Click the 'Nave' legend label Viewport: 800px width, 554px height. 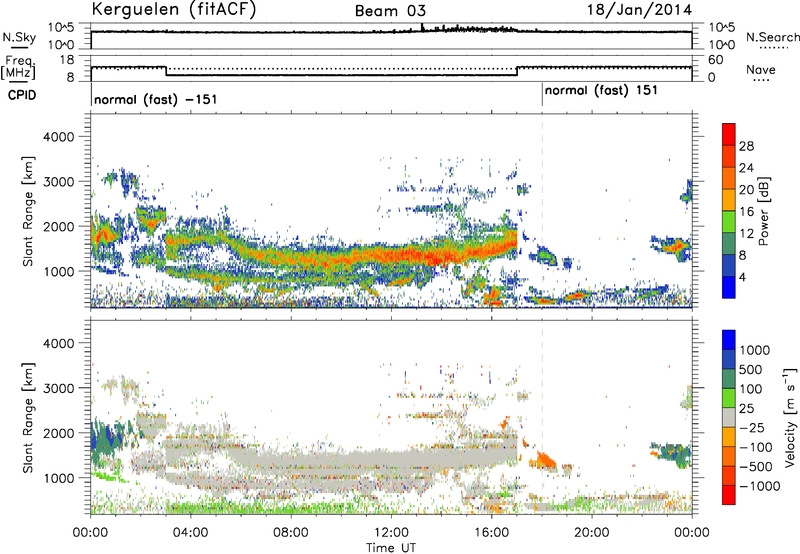click(760, 69)
